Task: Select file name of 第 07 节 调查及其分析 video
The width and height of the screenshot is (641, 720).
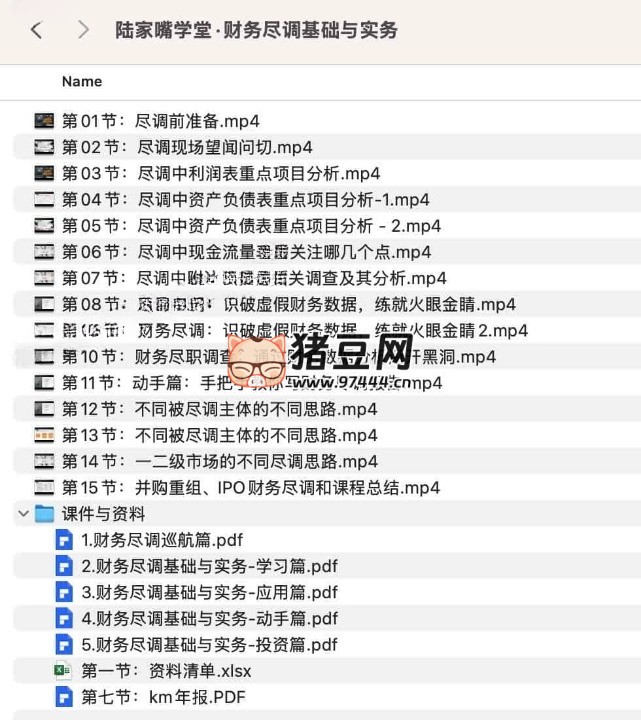Action: pyautogui.click(x=254, y=278)
